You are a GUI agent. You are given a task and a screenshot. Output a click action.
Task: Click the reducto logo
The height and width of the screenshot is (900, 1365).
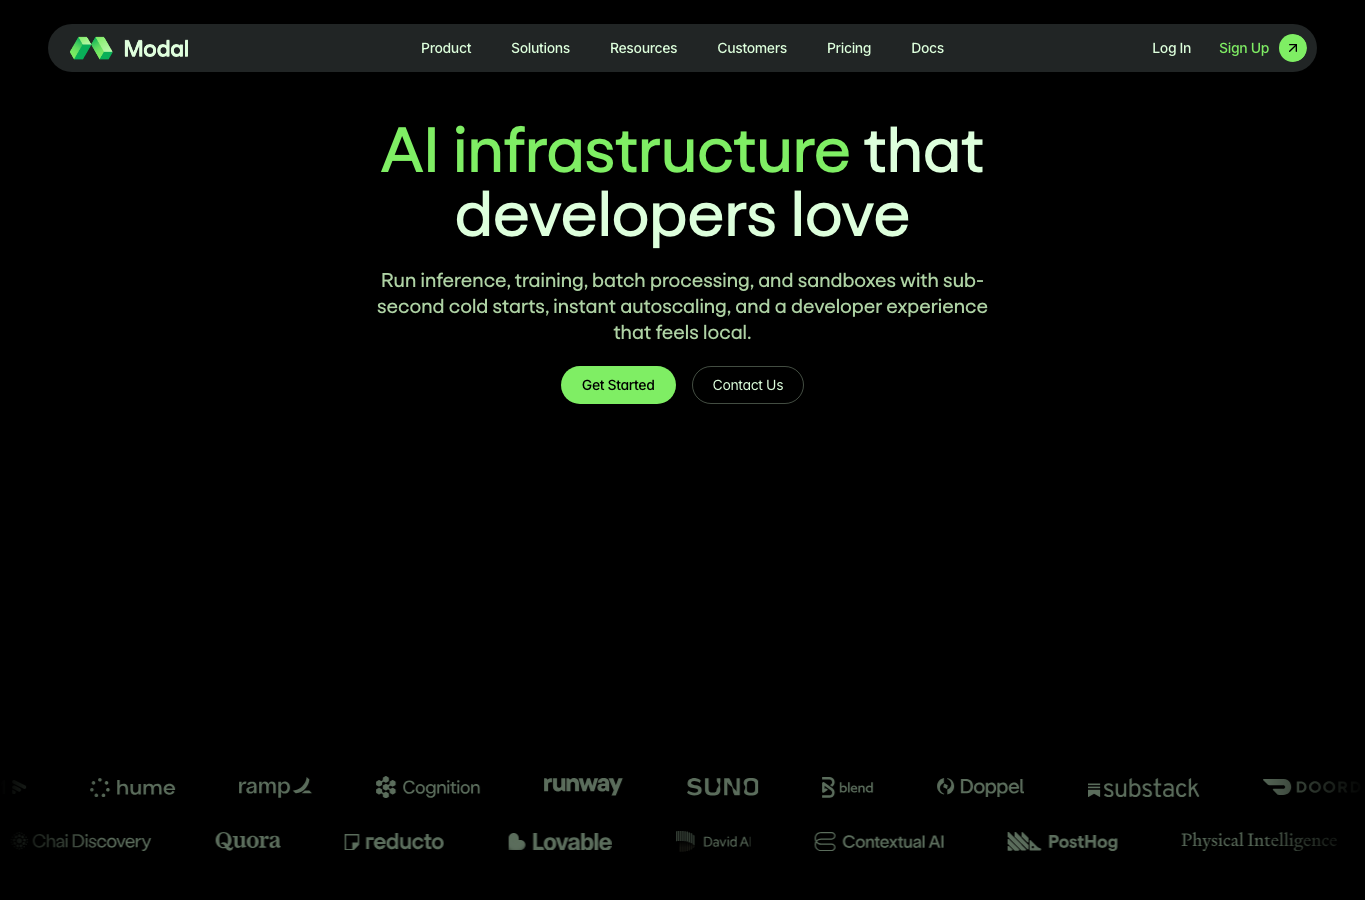(x=394, y=842)
